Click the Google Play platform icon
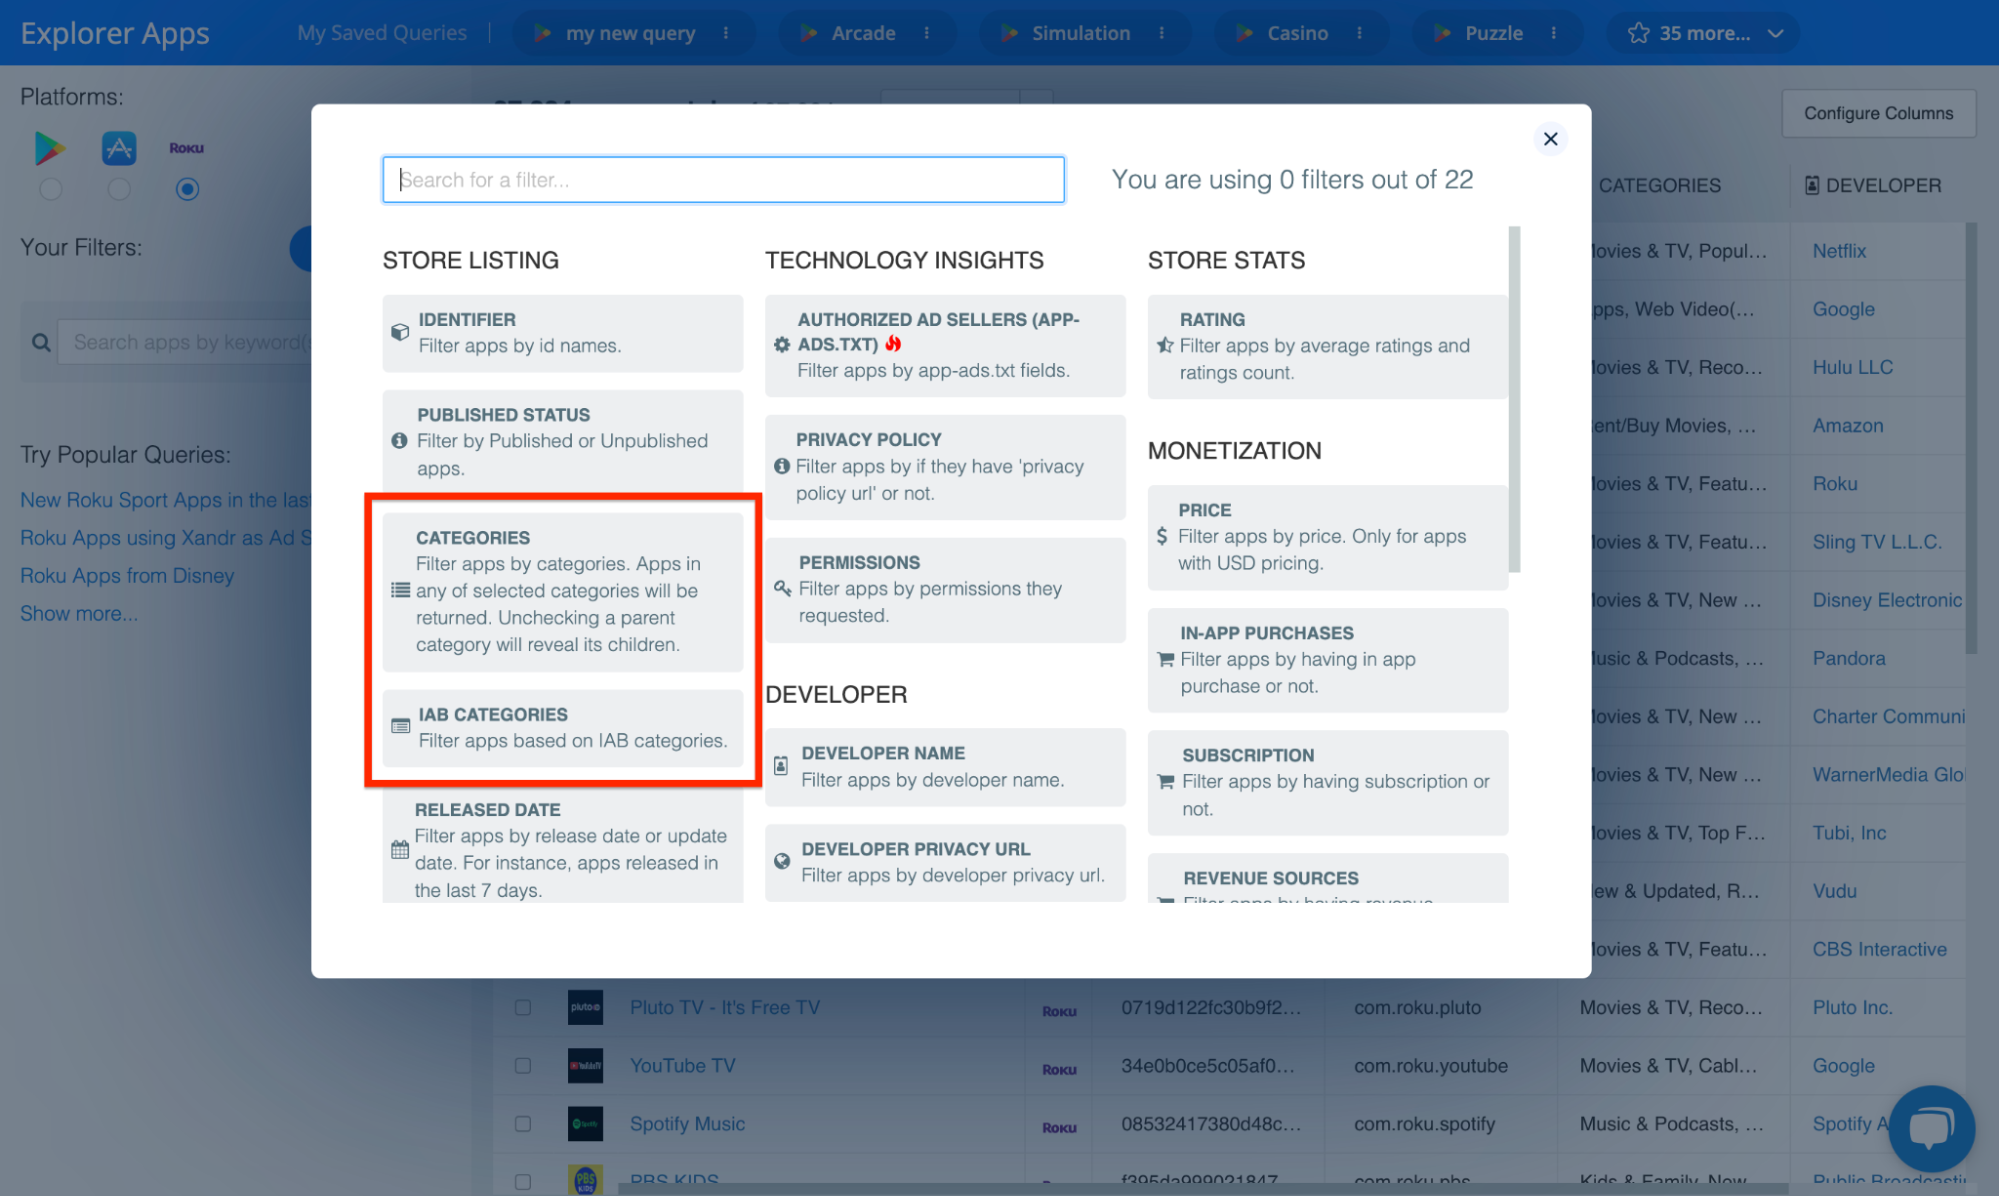Screen dimensions: 1999x1196 (x=49, y=148)
